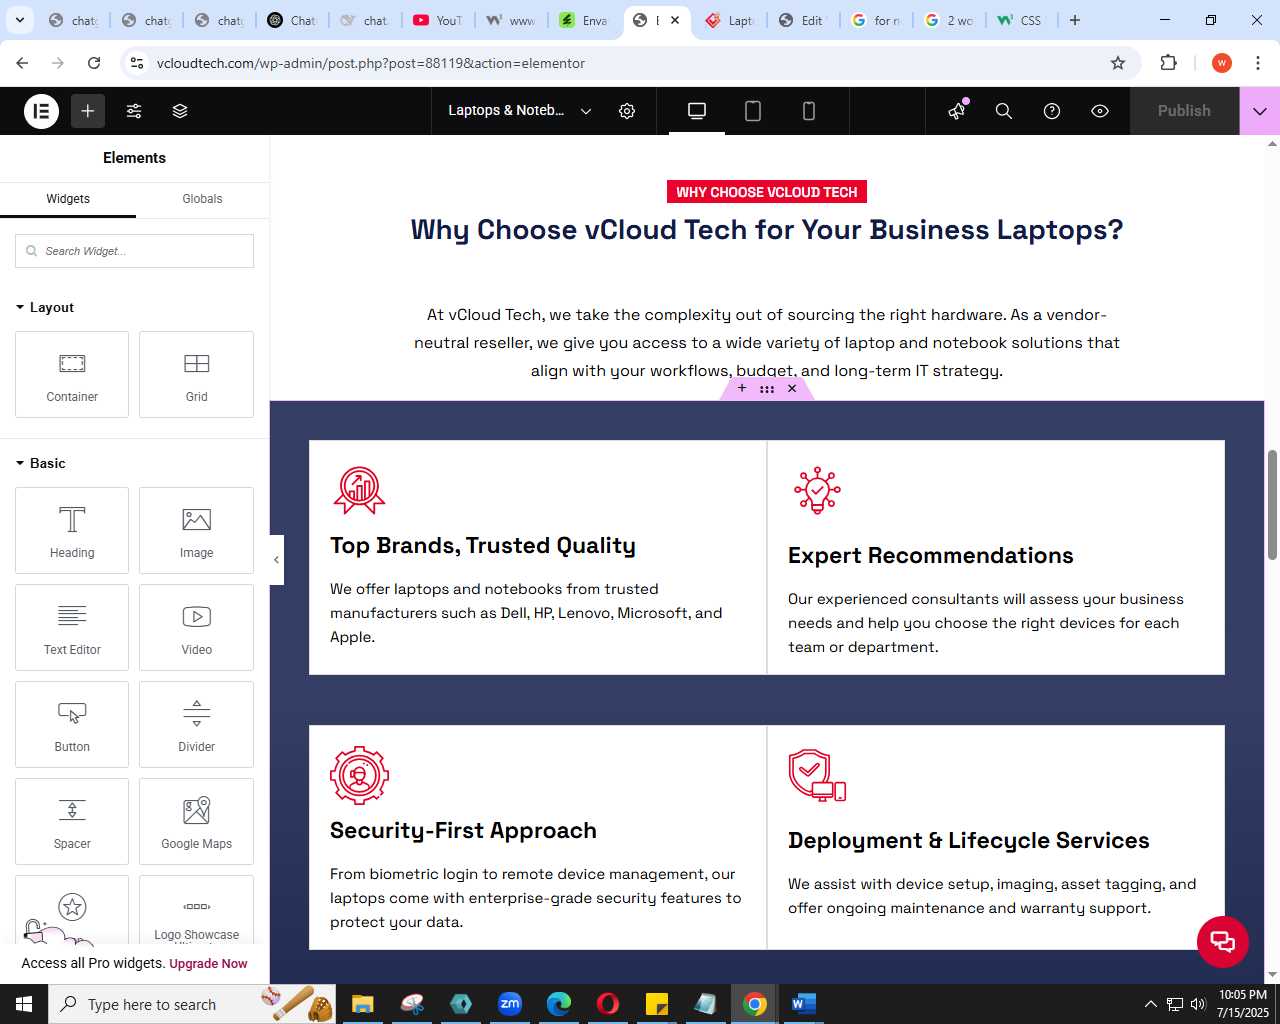Select WHY CHOOSE VCLOUD TECH badge

coord(767,192)
